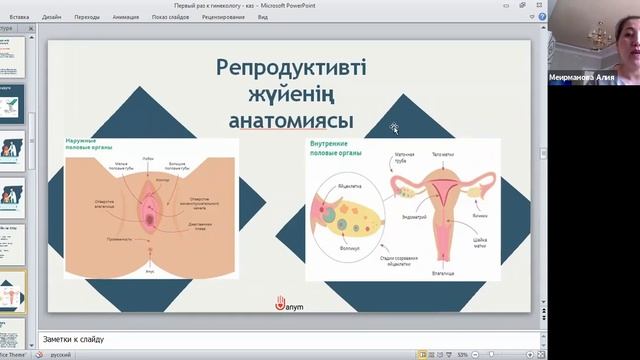Click the zoom slider handle
640x360 pixels.
click(x=491, y=355)
